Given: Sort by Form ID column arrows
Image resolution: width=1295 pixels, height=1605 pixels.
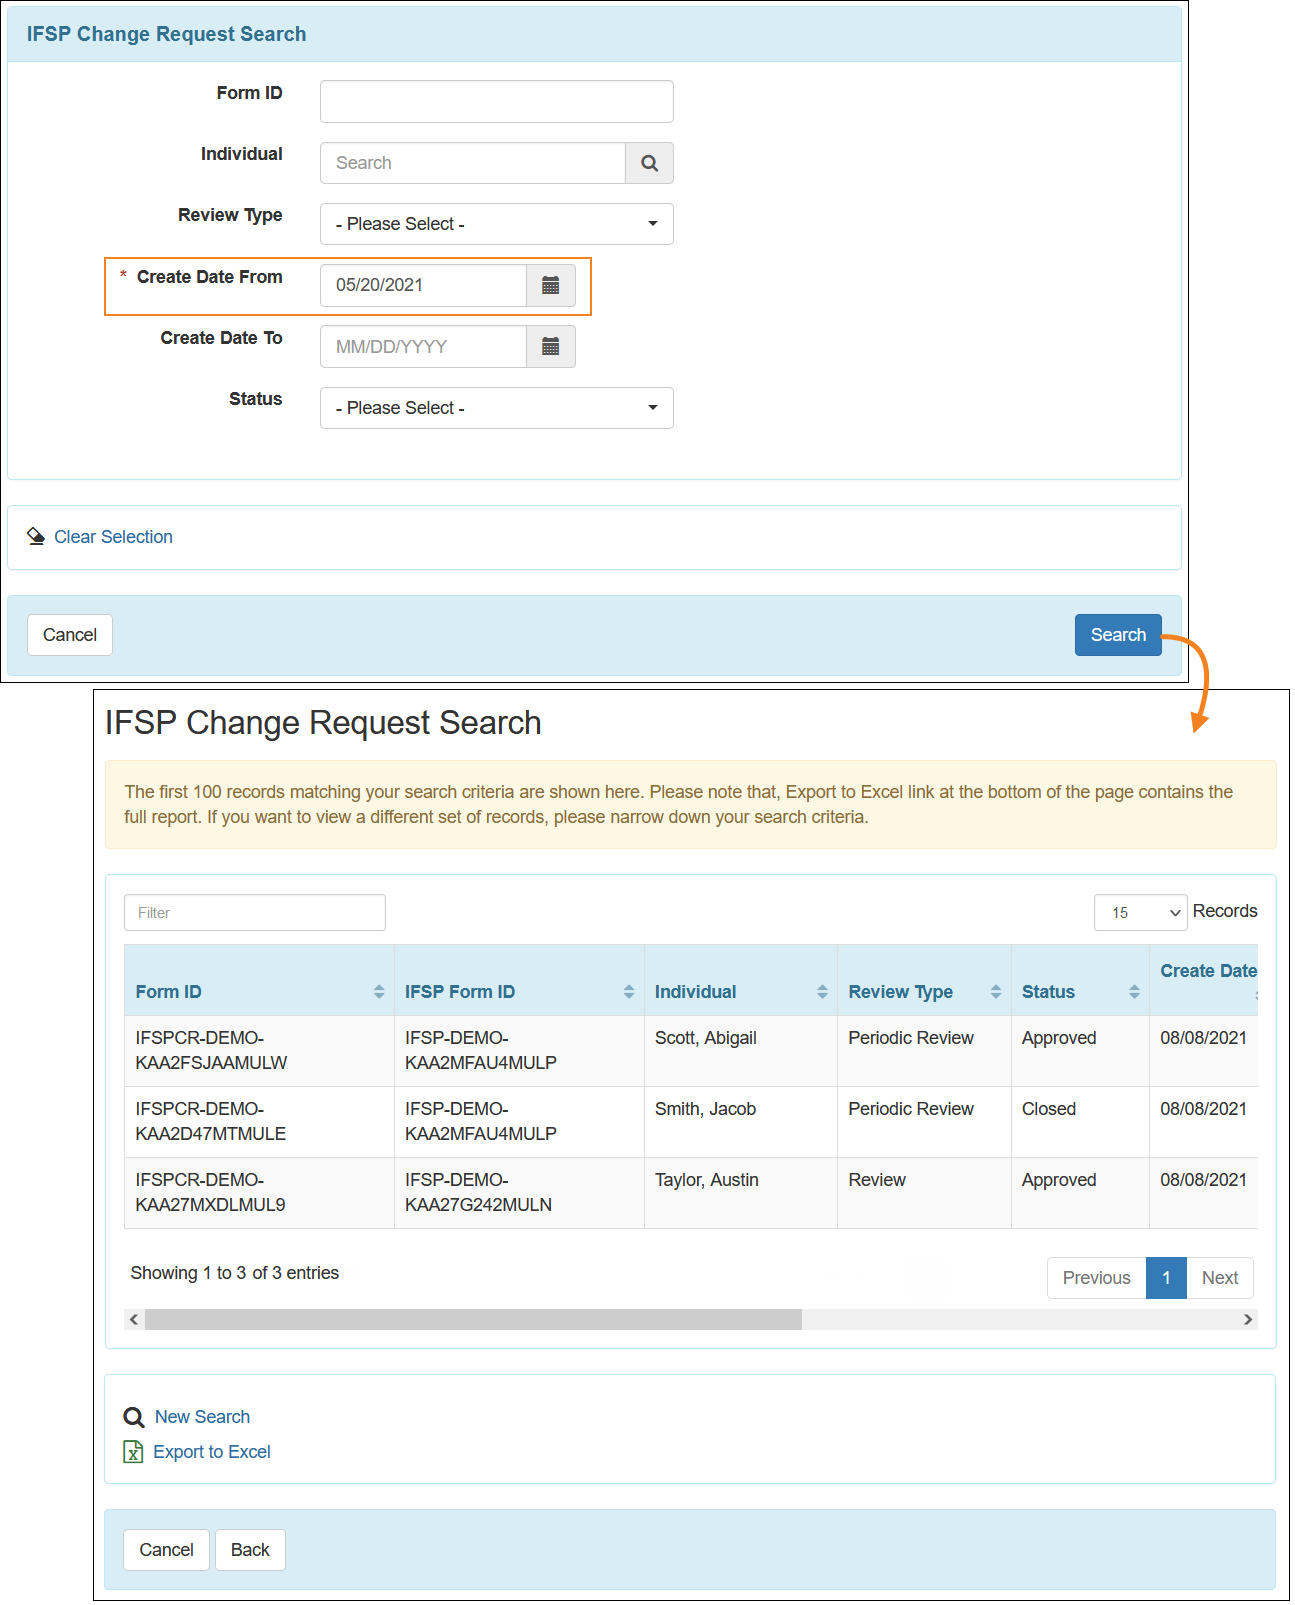Looking at the screenshot, I should click(x=379, y=992).
